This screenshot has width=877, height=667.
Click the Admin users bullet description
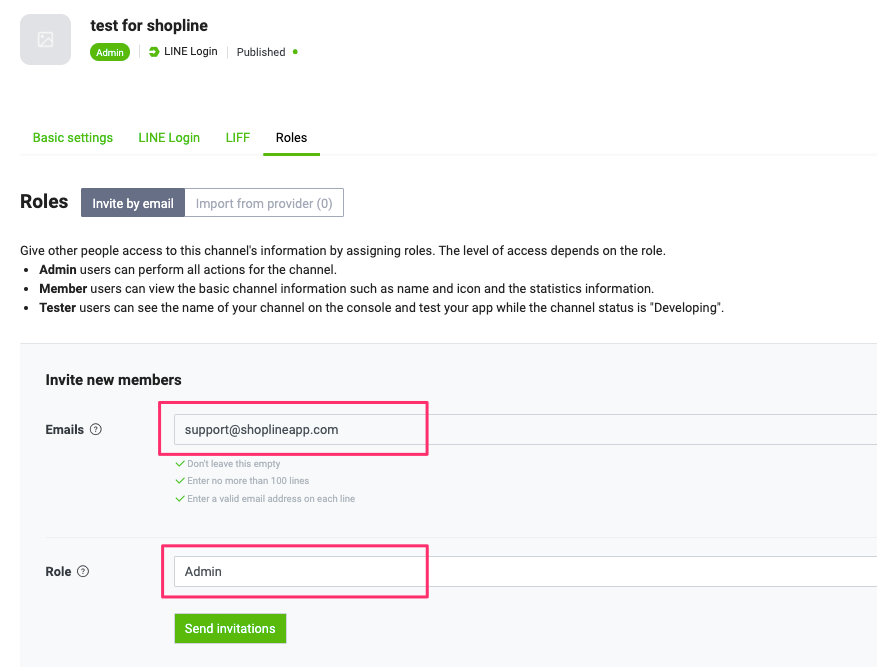point(188,269)
